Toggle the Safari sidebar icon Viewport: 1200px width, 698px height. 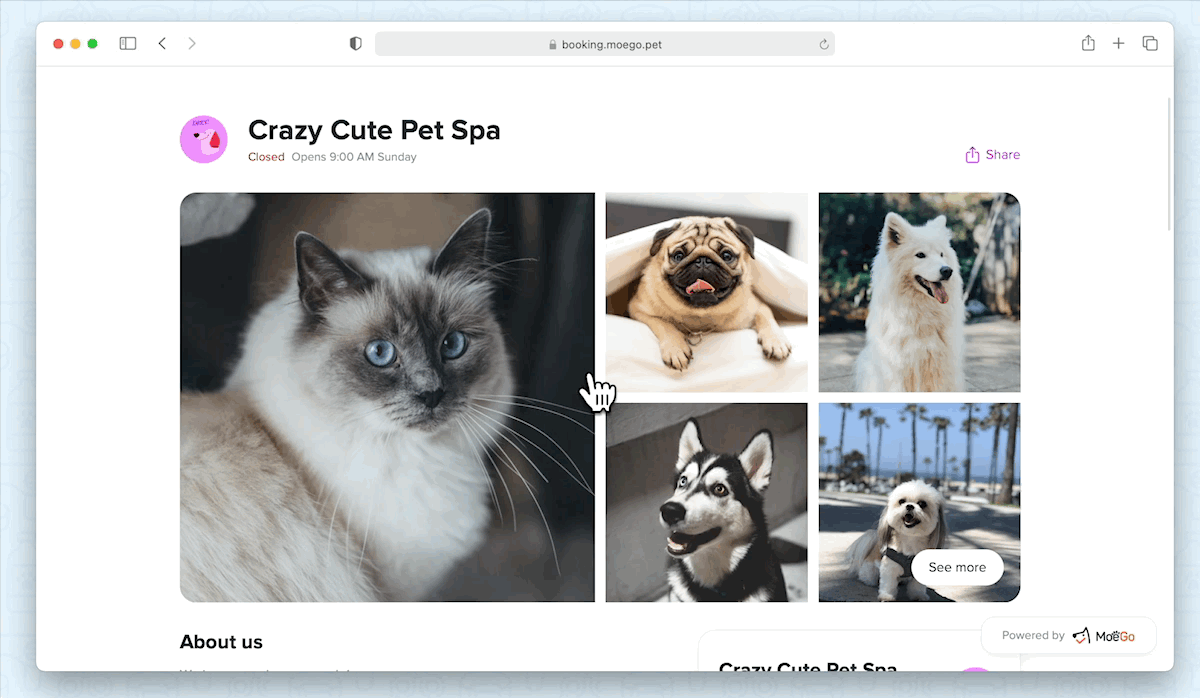128,44
